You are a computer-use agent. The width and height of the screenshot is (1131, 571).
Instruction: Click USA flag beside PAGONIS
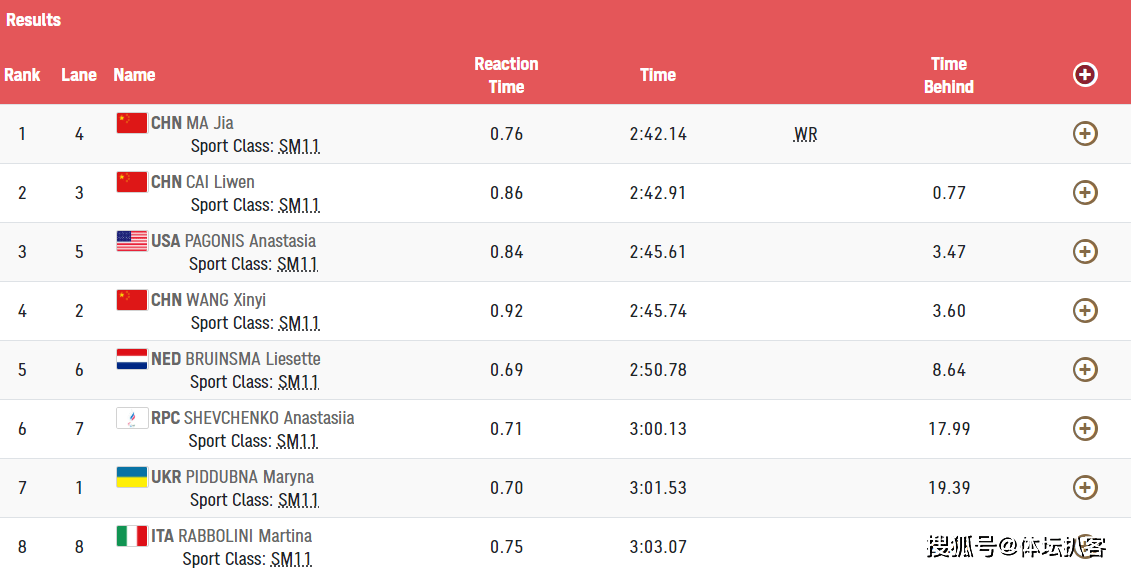coord(132,241)
